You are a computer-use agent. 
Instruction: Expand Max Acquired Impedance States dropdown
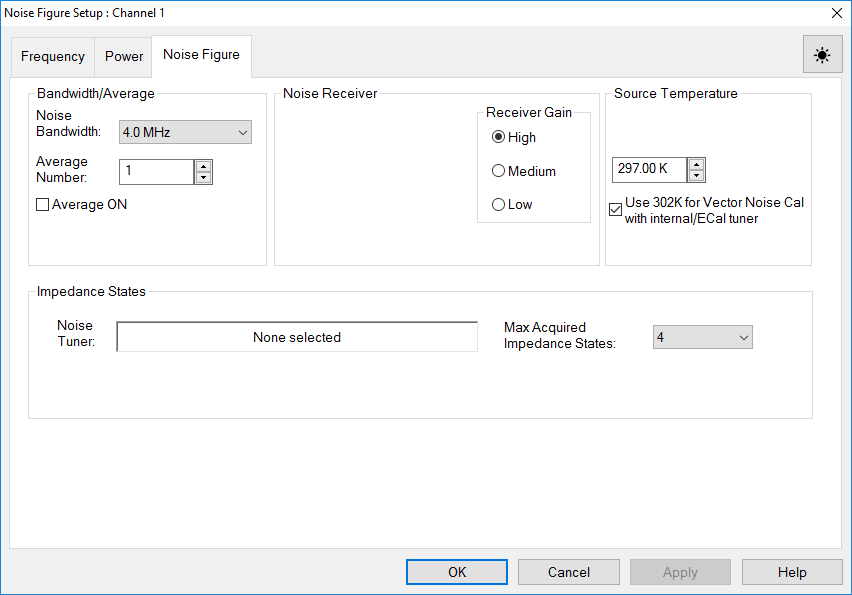[x=702, y=338]
